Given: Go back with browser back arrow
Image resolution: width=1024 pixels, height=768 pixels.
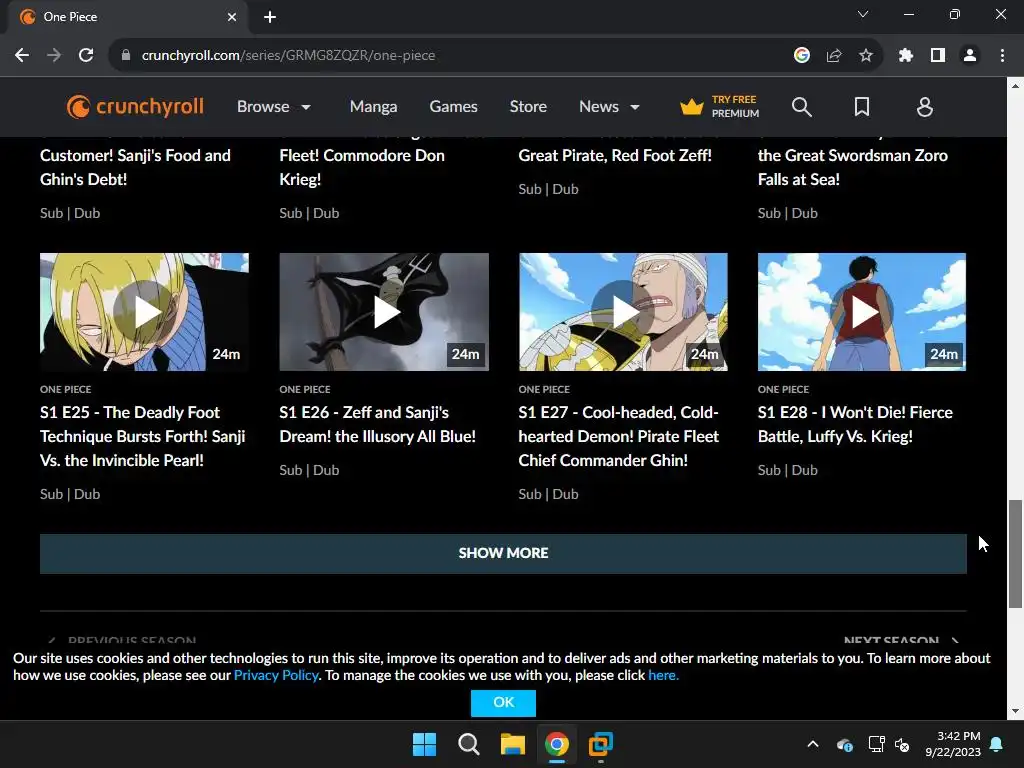Looking at the screenshot, I should (22, 56).
